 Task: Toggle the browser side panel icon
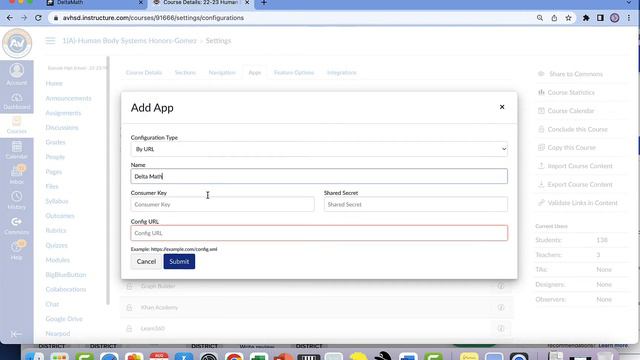tap(600, 18)
